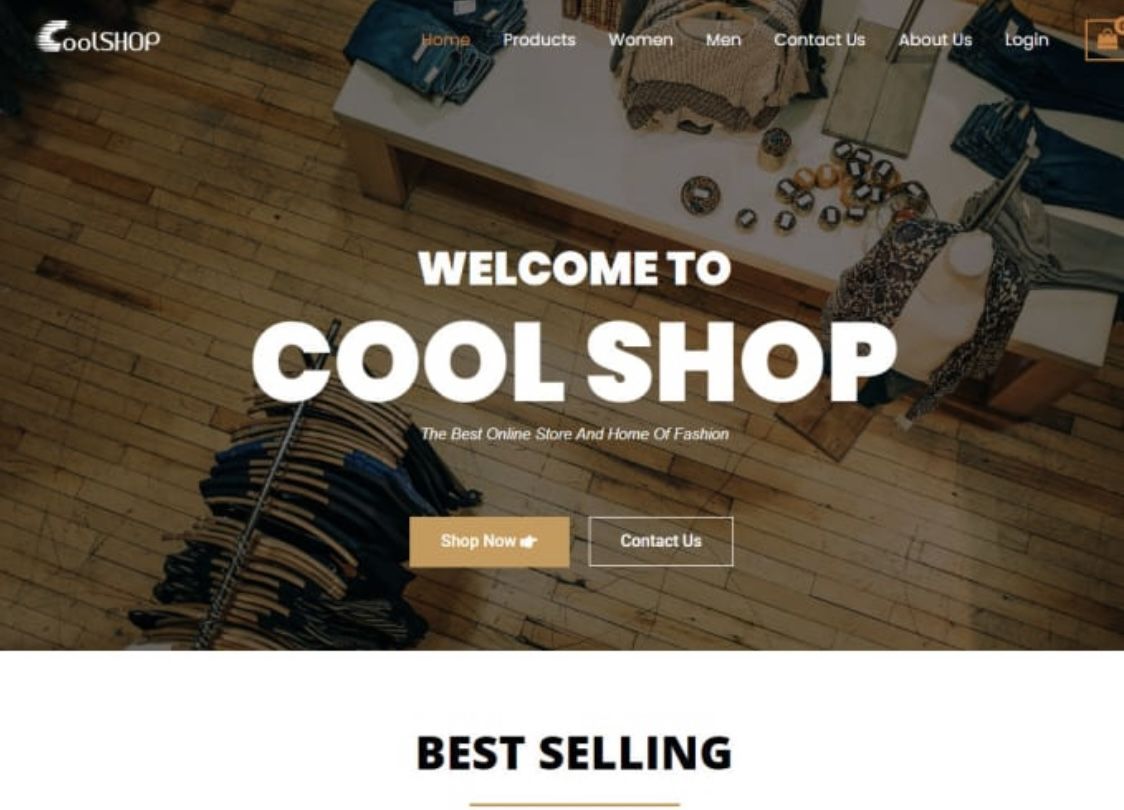Screen dimensions: 1124x810
Task: Click the Login link
Action: pos(1027,40)
